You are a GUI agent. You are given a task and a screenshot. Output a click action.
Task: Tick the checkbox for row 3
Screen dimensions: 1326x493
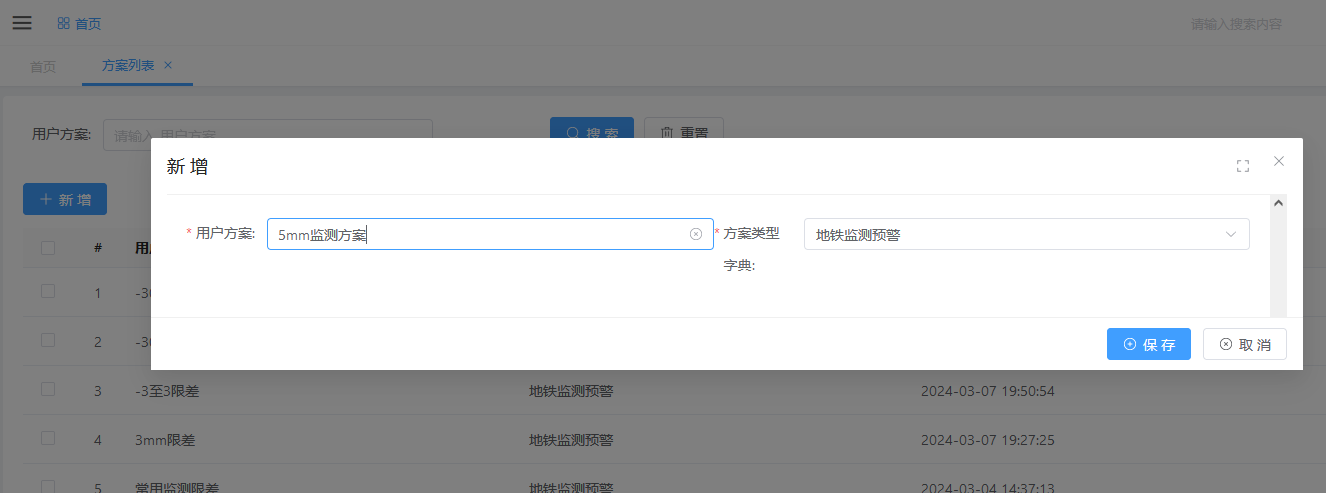48,389
